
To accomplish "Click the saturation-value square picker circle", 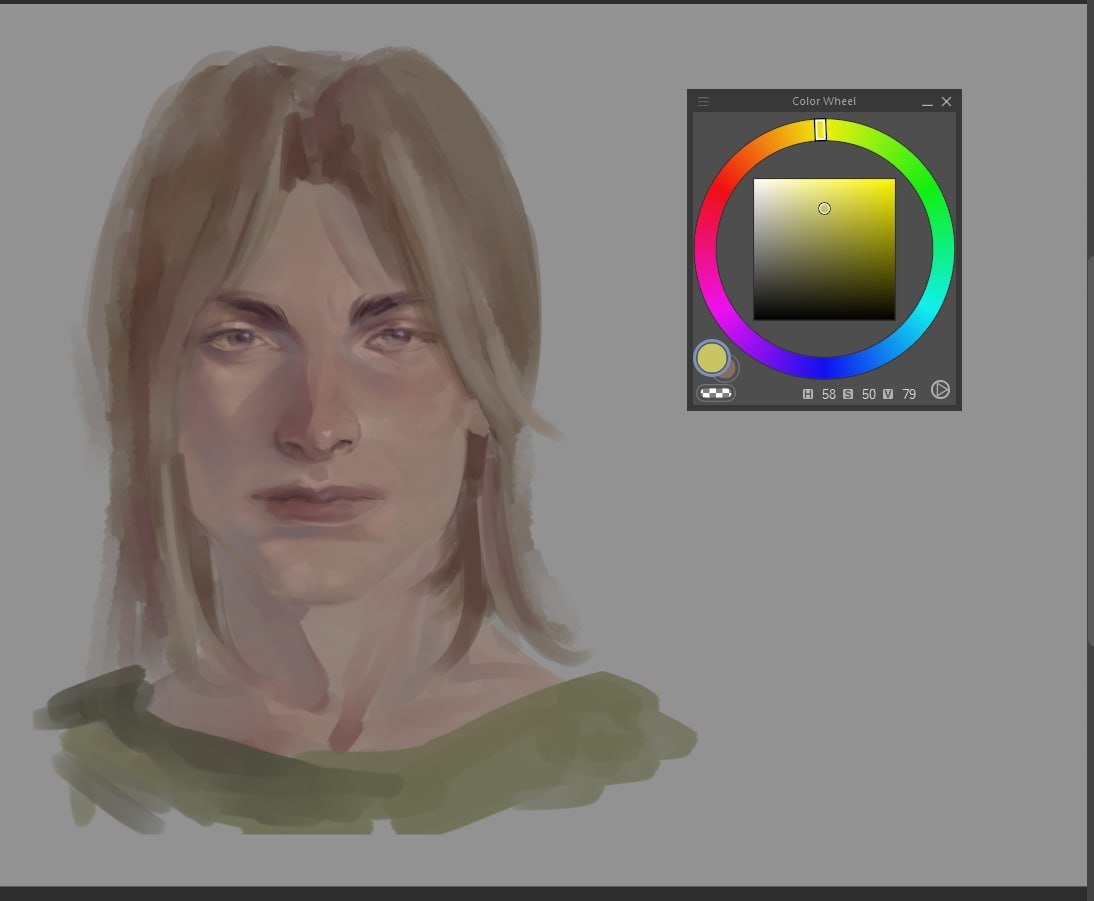I will tap(824, 209).
